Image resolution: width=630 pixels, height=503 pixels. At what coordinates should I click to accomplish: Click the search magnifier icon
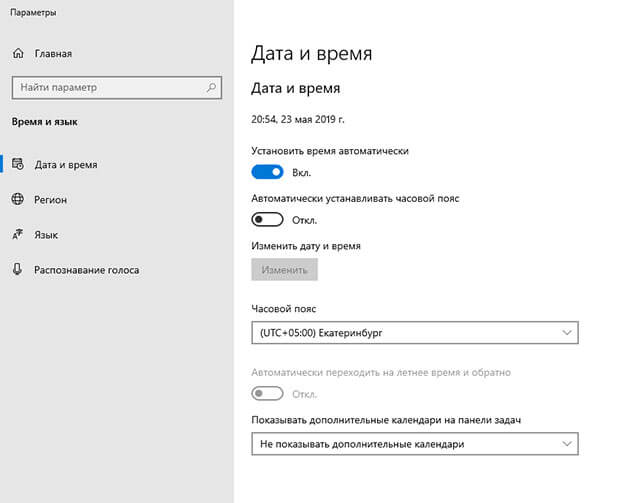211,87
